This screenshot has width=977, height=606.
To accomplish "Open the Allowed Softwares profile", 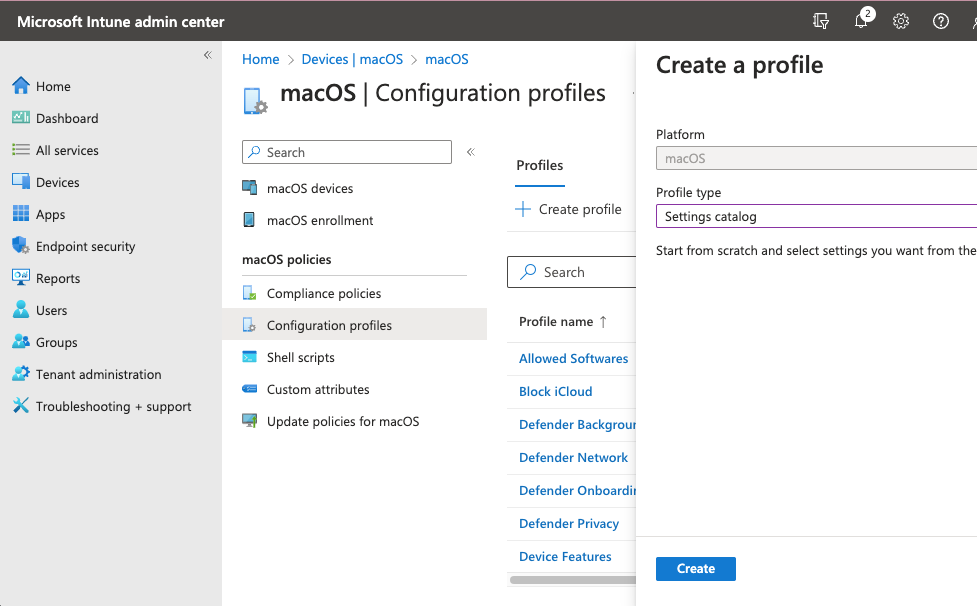I will tap(573, 359).
